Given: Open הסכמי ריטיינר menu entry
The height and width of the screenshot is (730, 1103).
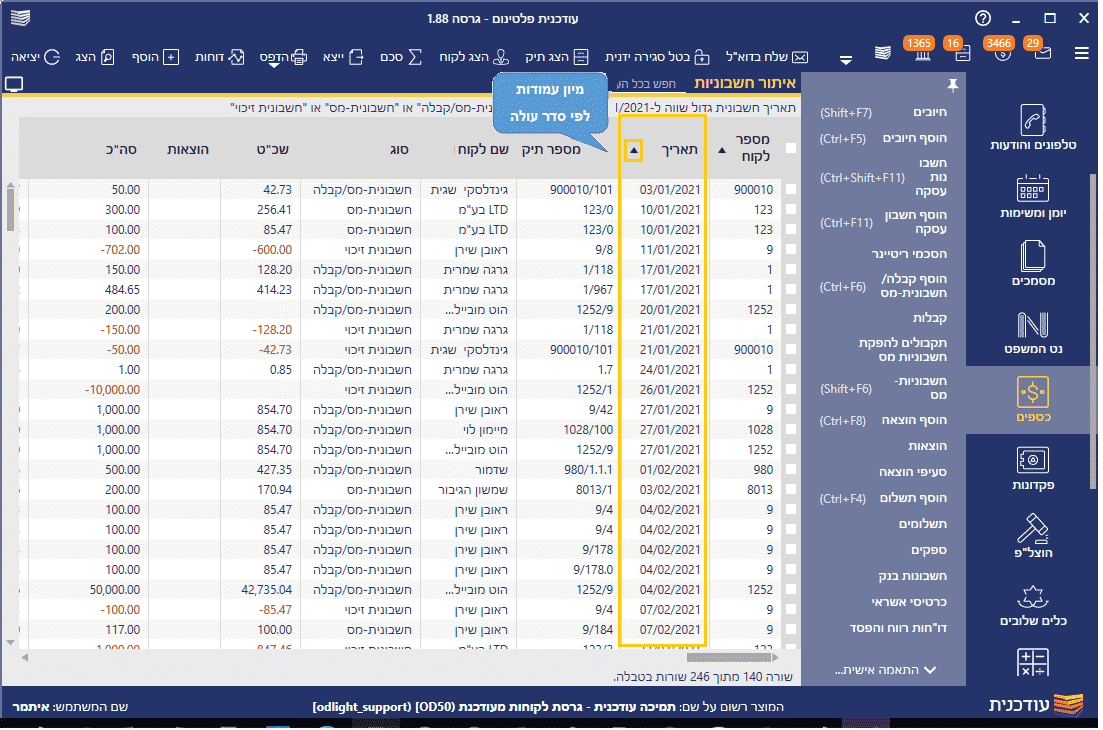Looking at the screenshot, I should coord(909,254).
